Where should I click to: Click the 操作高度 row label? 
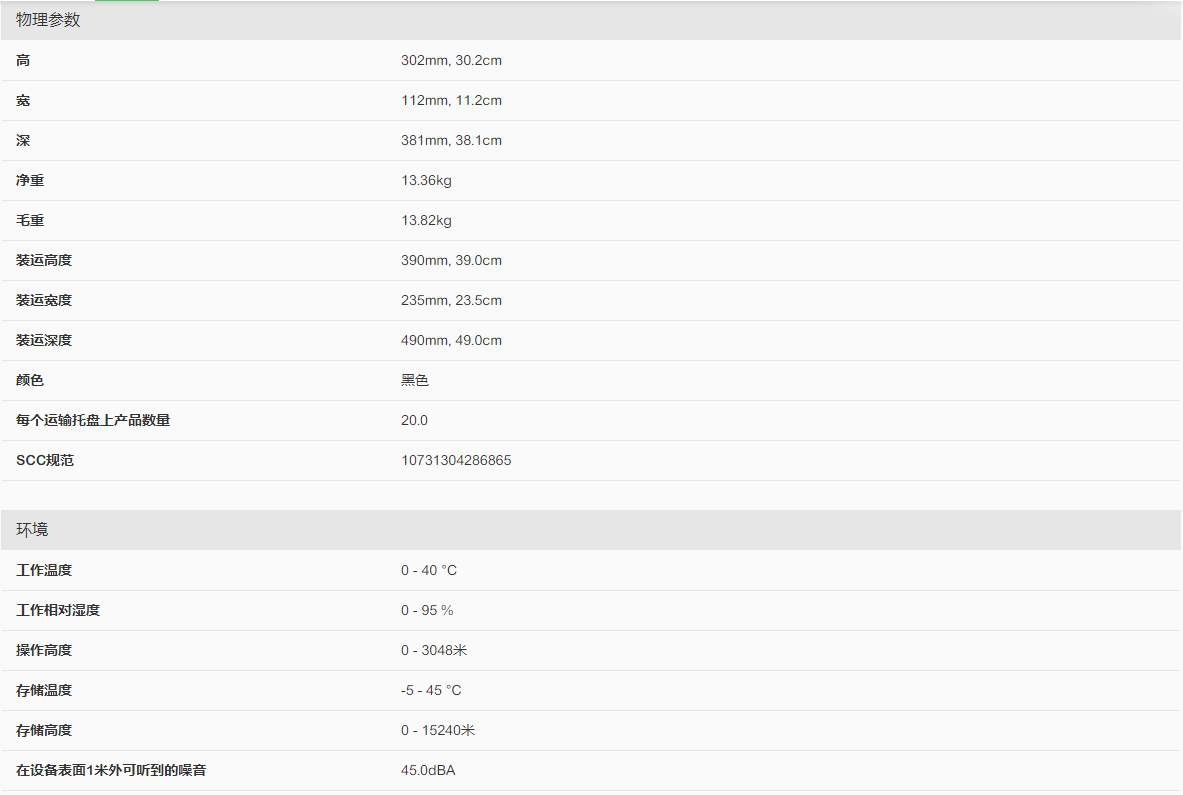[x=44, y=650]
